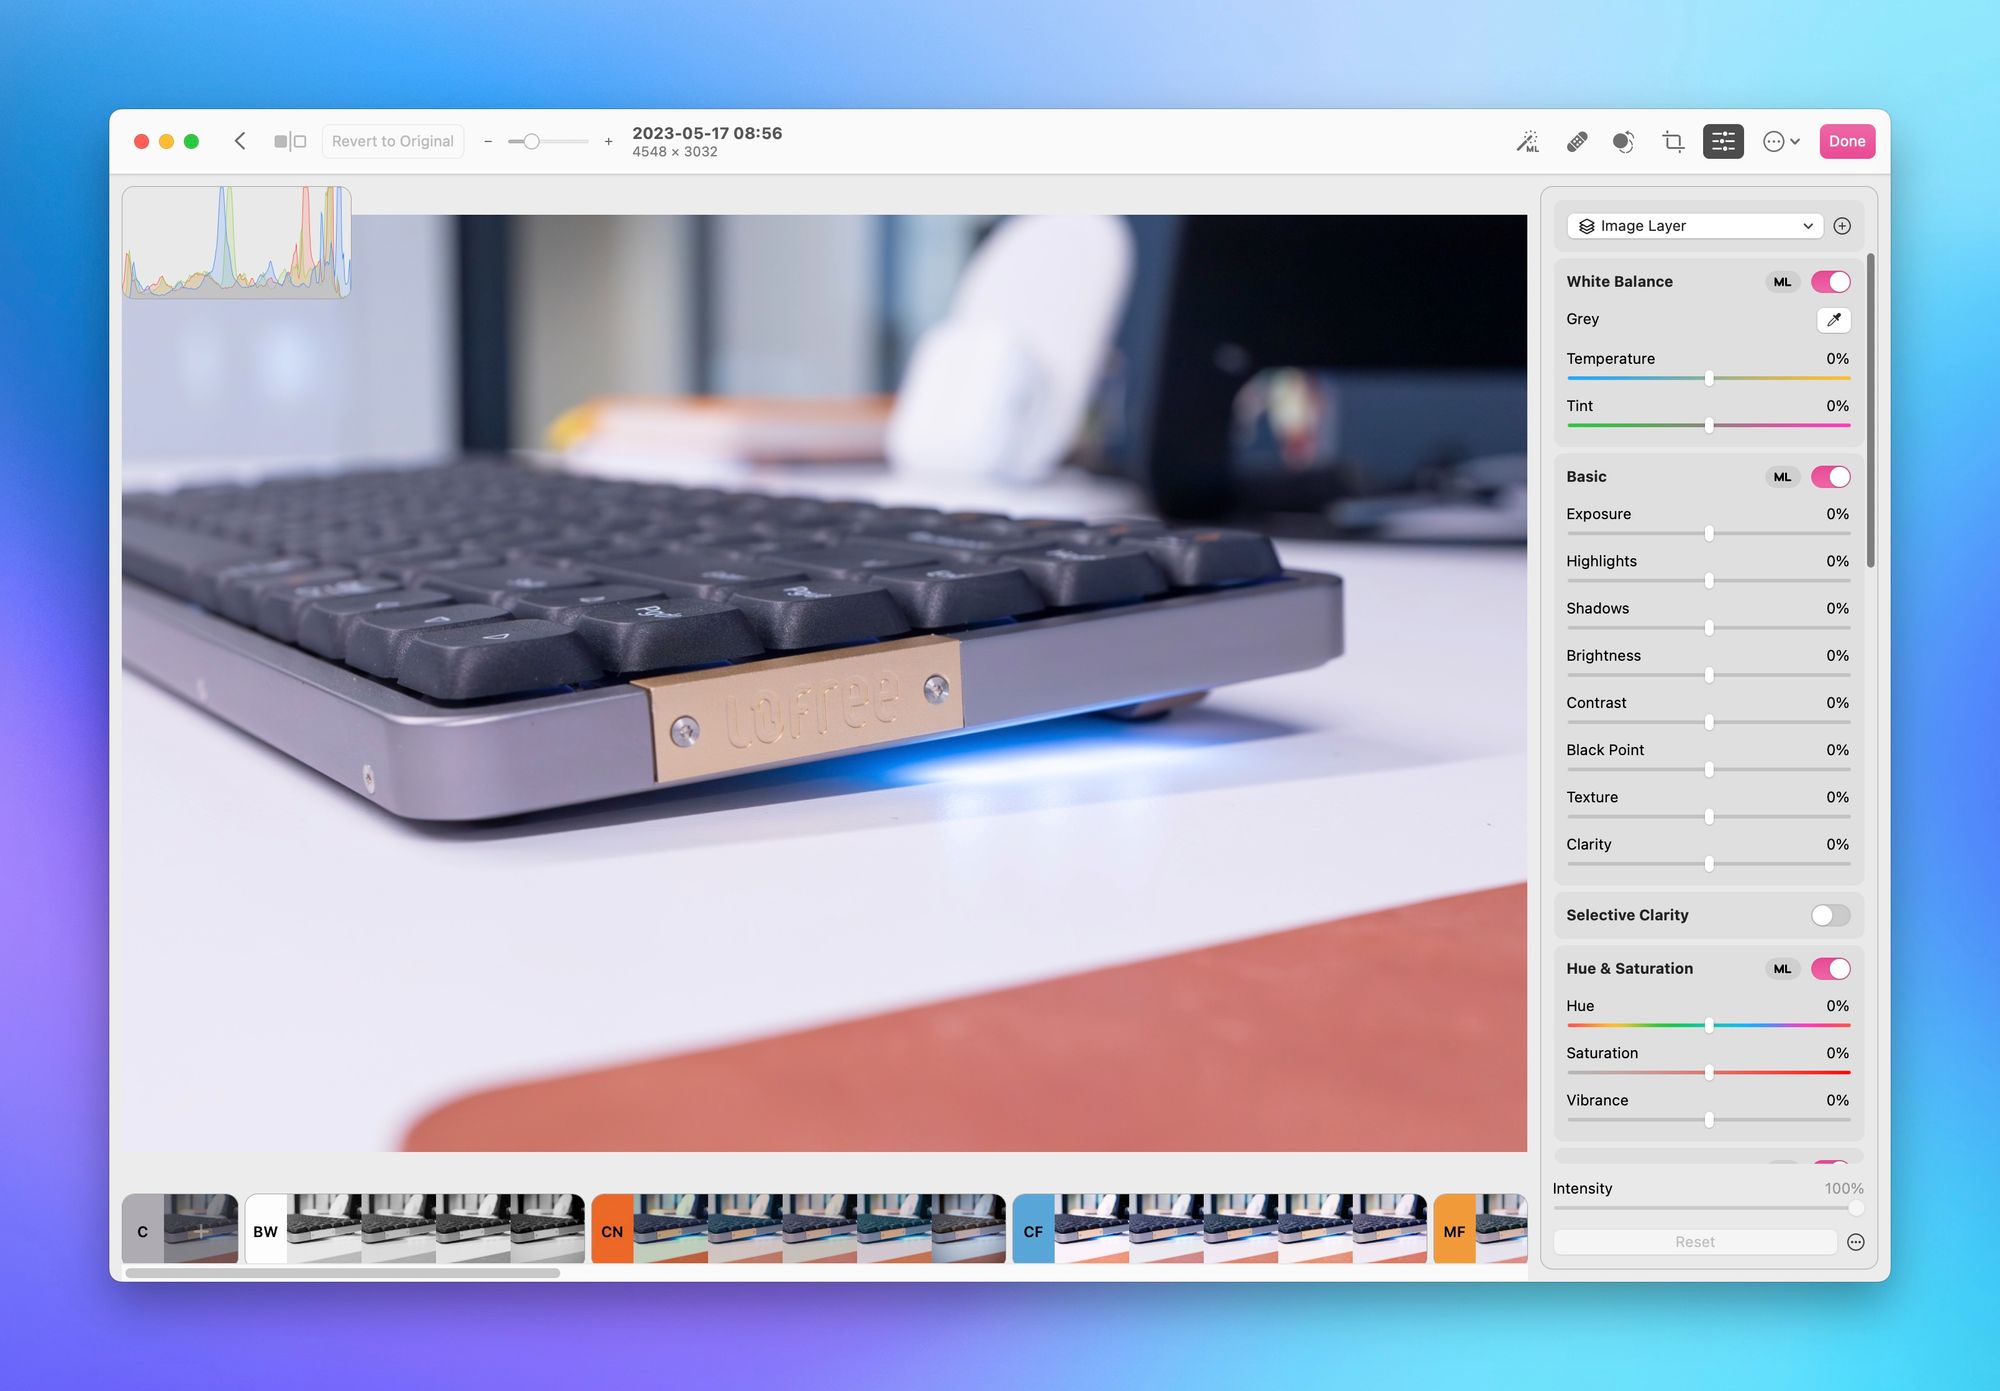Viewport: 2000px width, 1391px height.
Task: Disable the White Balance switch
Action: 1830,282
